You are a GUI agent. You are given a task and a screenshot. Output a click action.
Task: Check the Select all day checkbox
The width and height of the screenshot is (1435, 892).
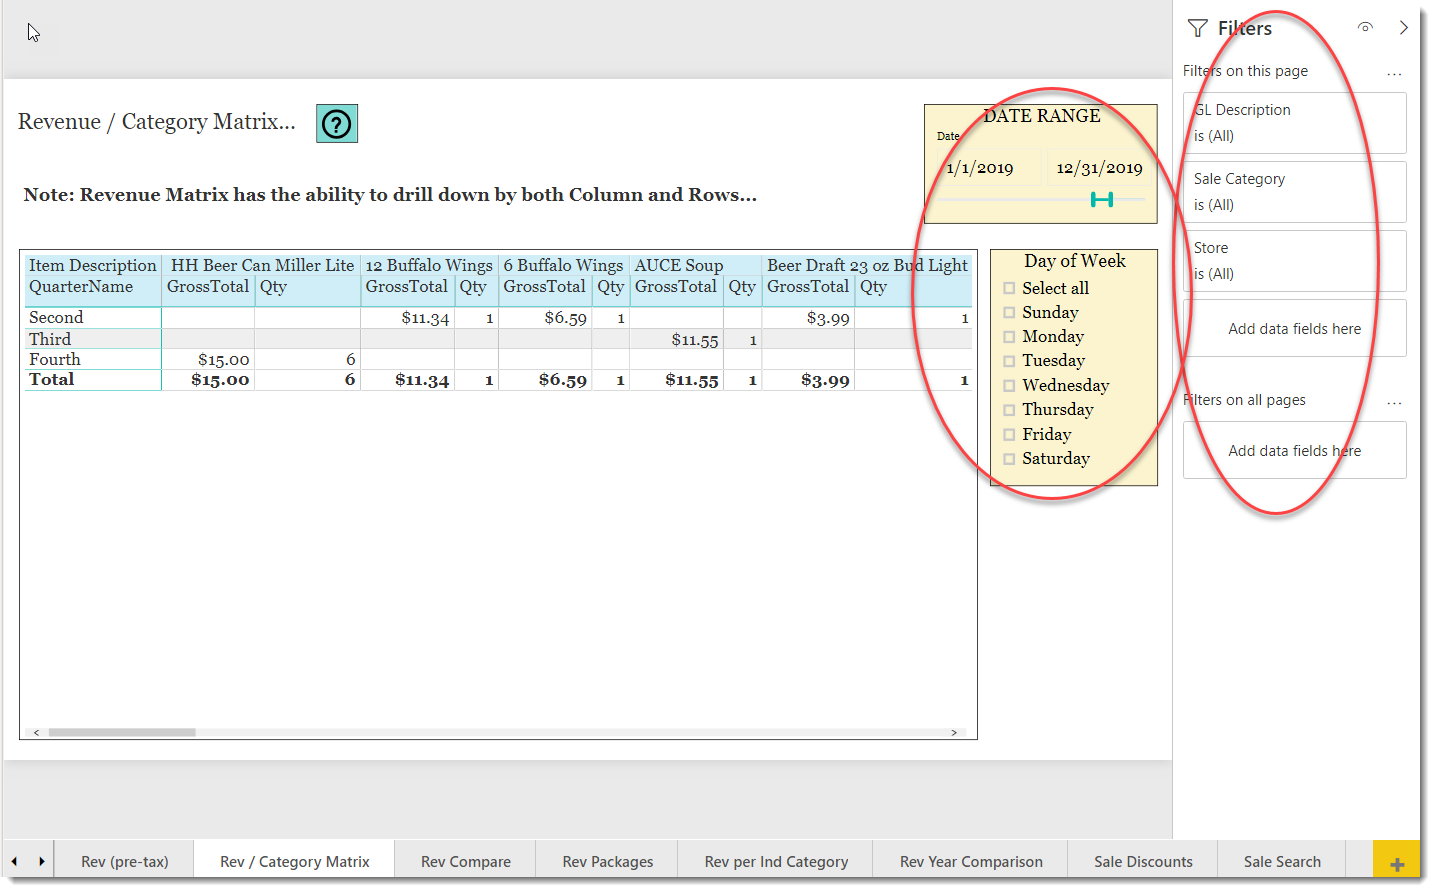click(1009, 288)
